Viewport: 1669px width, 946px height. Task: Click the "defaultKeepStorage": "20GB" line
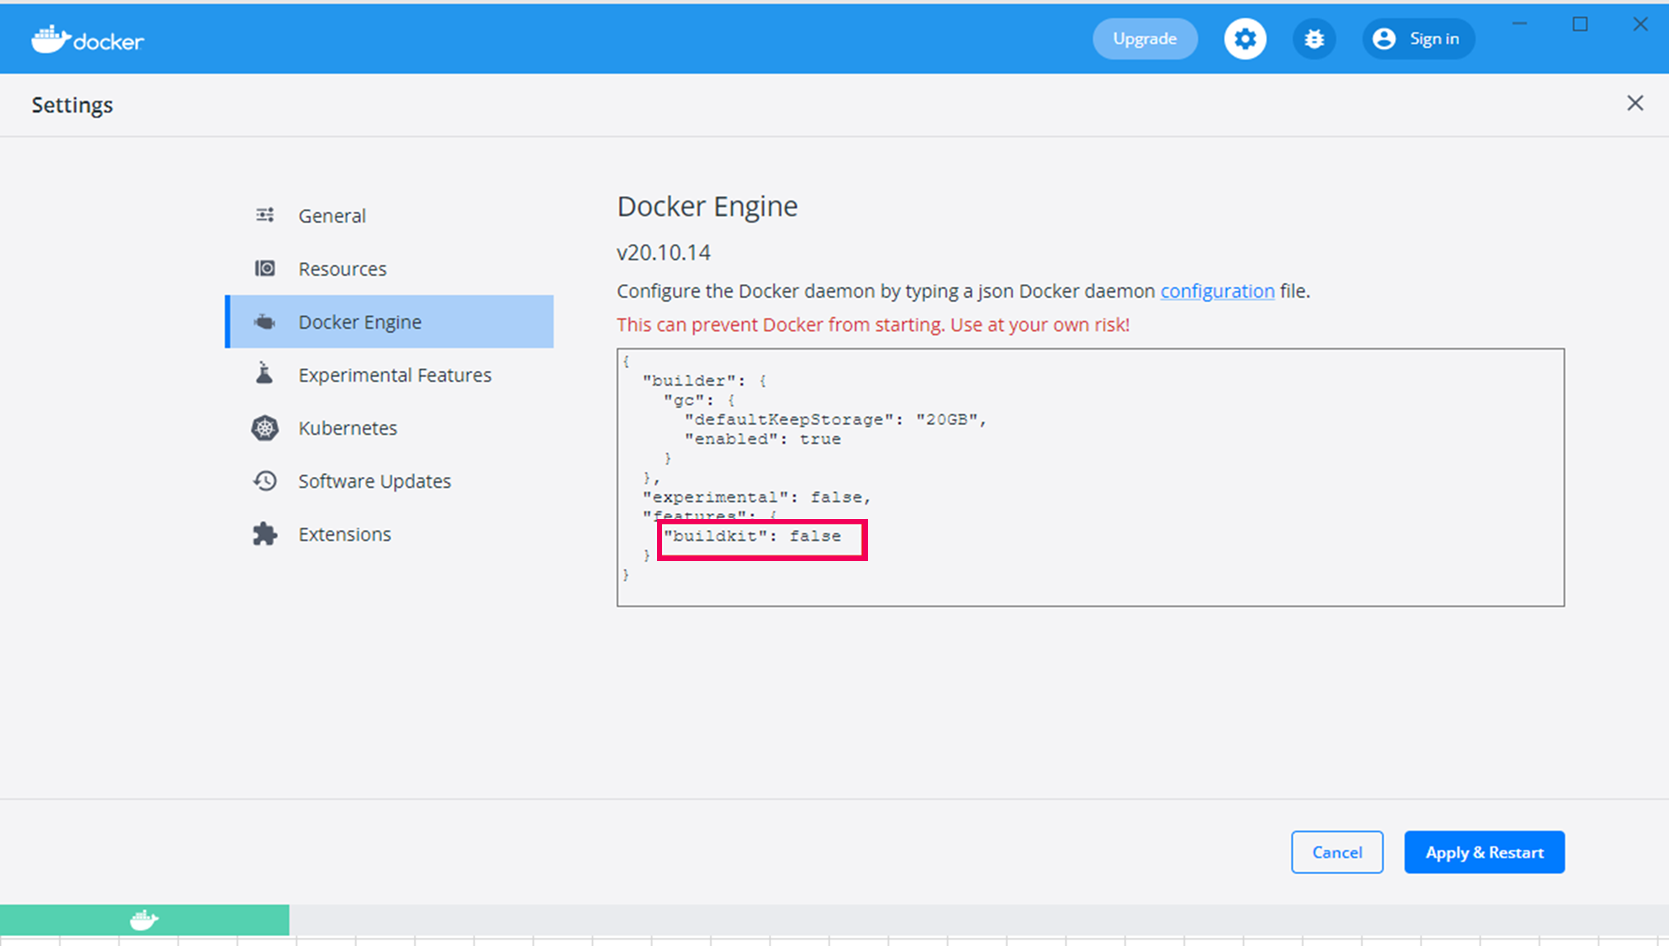point(836,419)
